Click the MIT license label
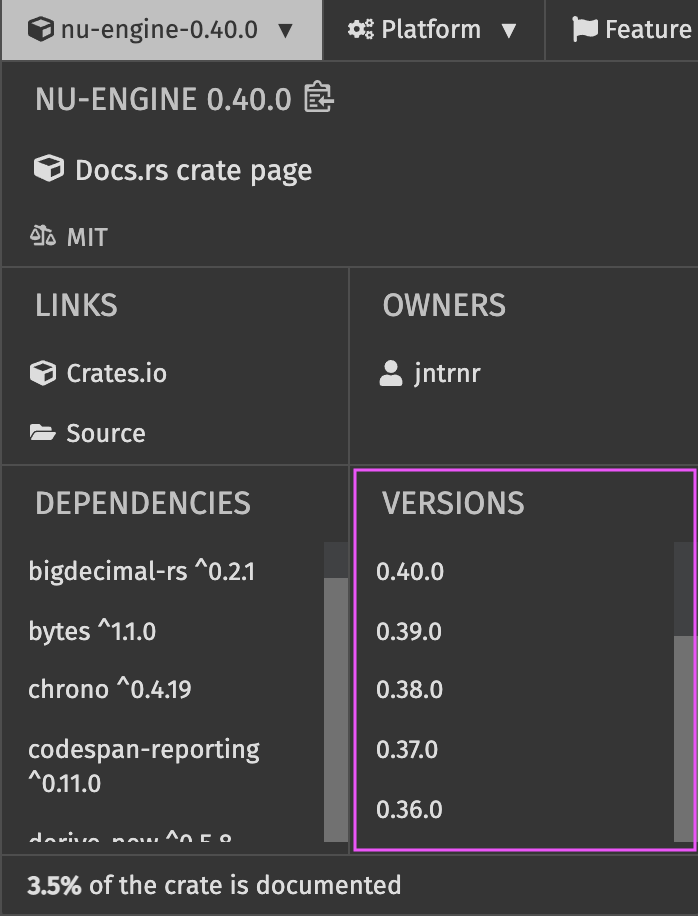This screenshot has width=698, height=916. 88,236
